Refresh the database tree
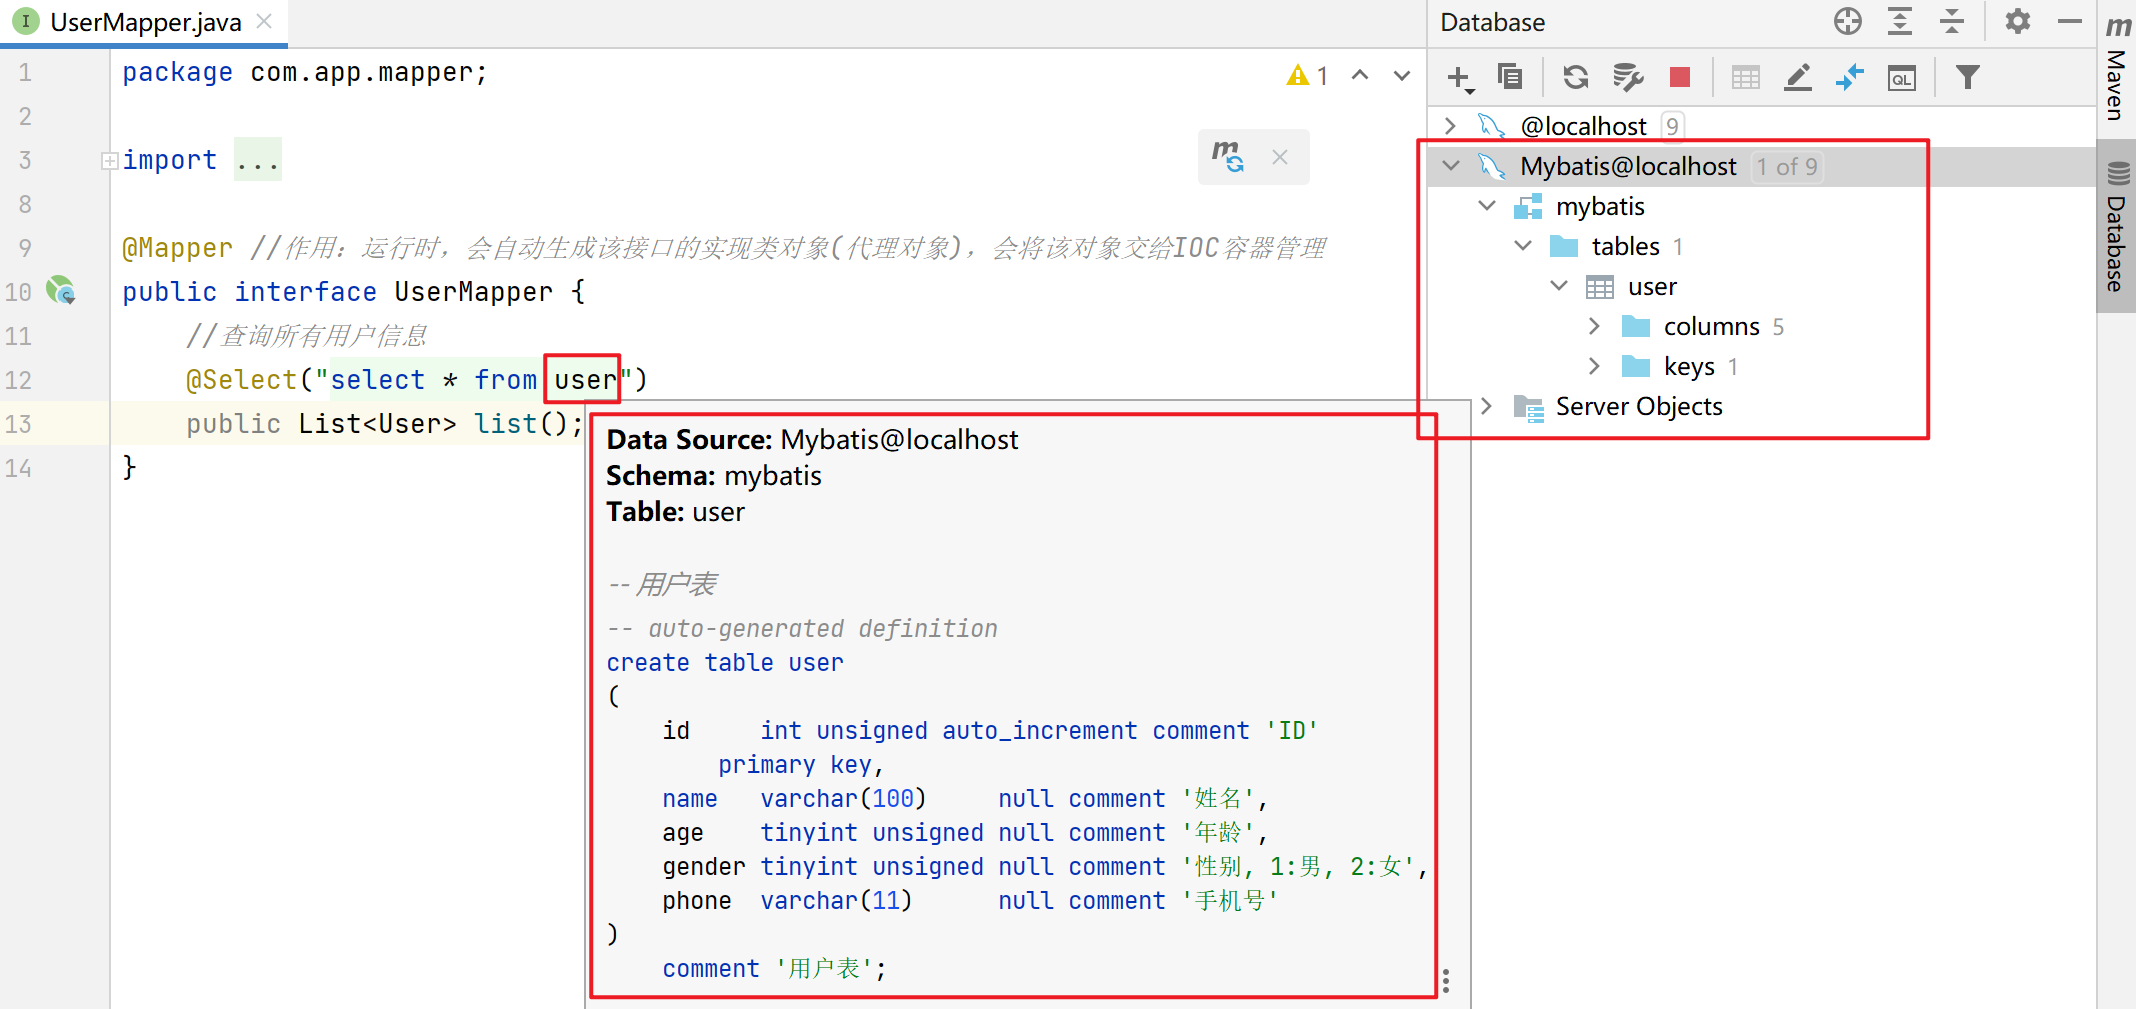Screen dimensions: 2136x1009 [x=1575, y=77]
